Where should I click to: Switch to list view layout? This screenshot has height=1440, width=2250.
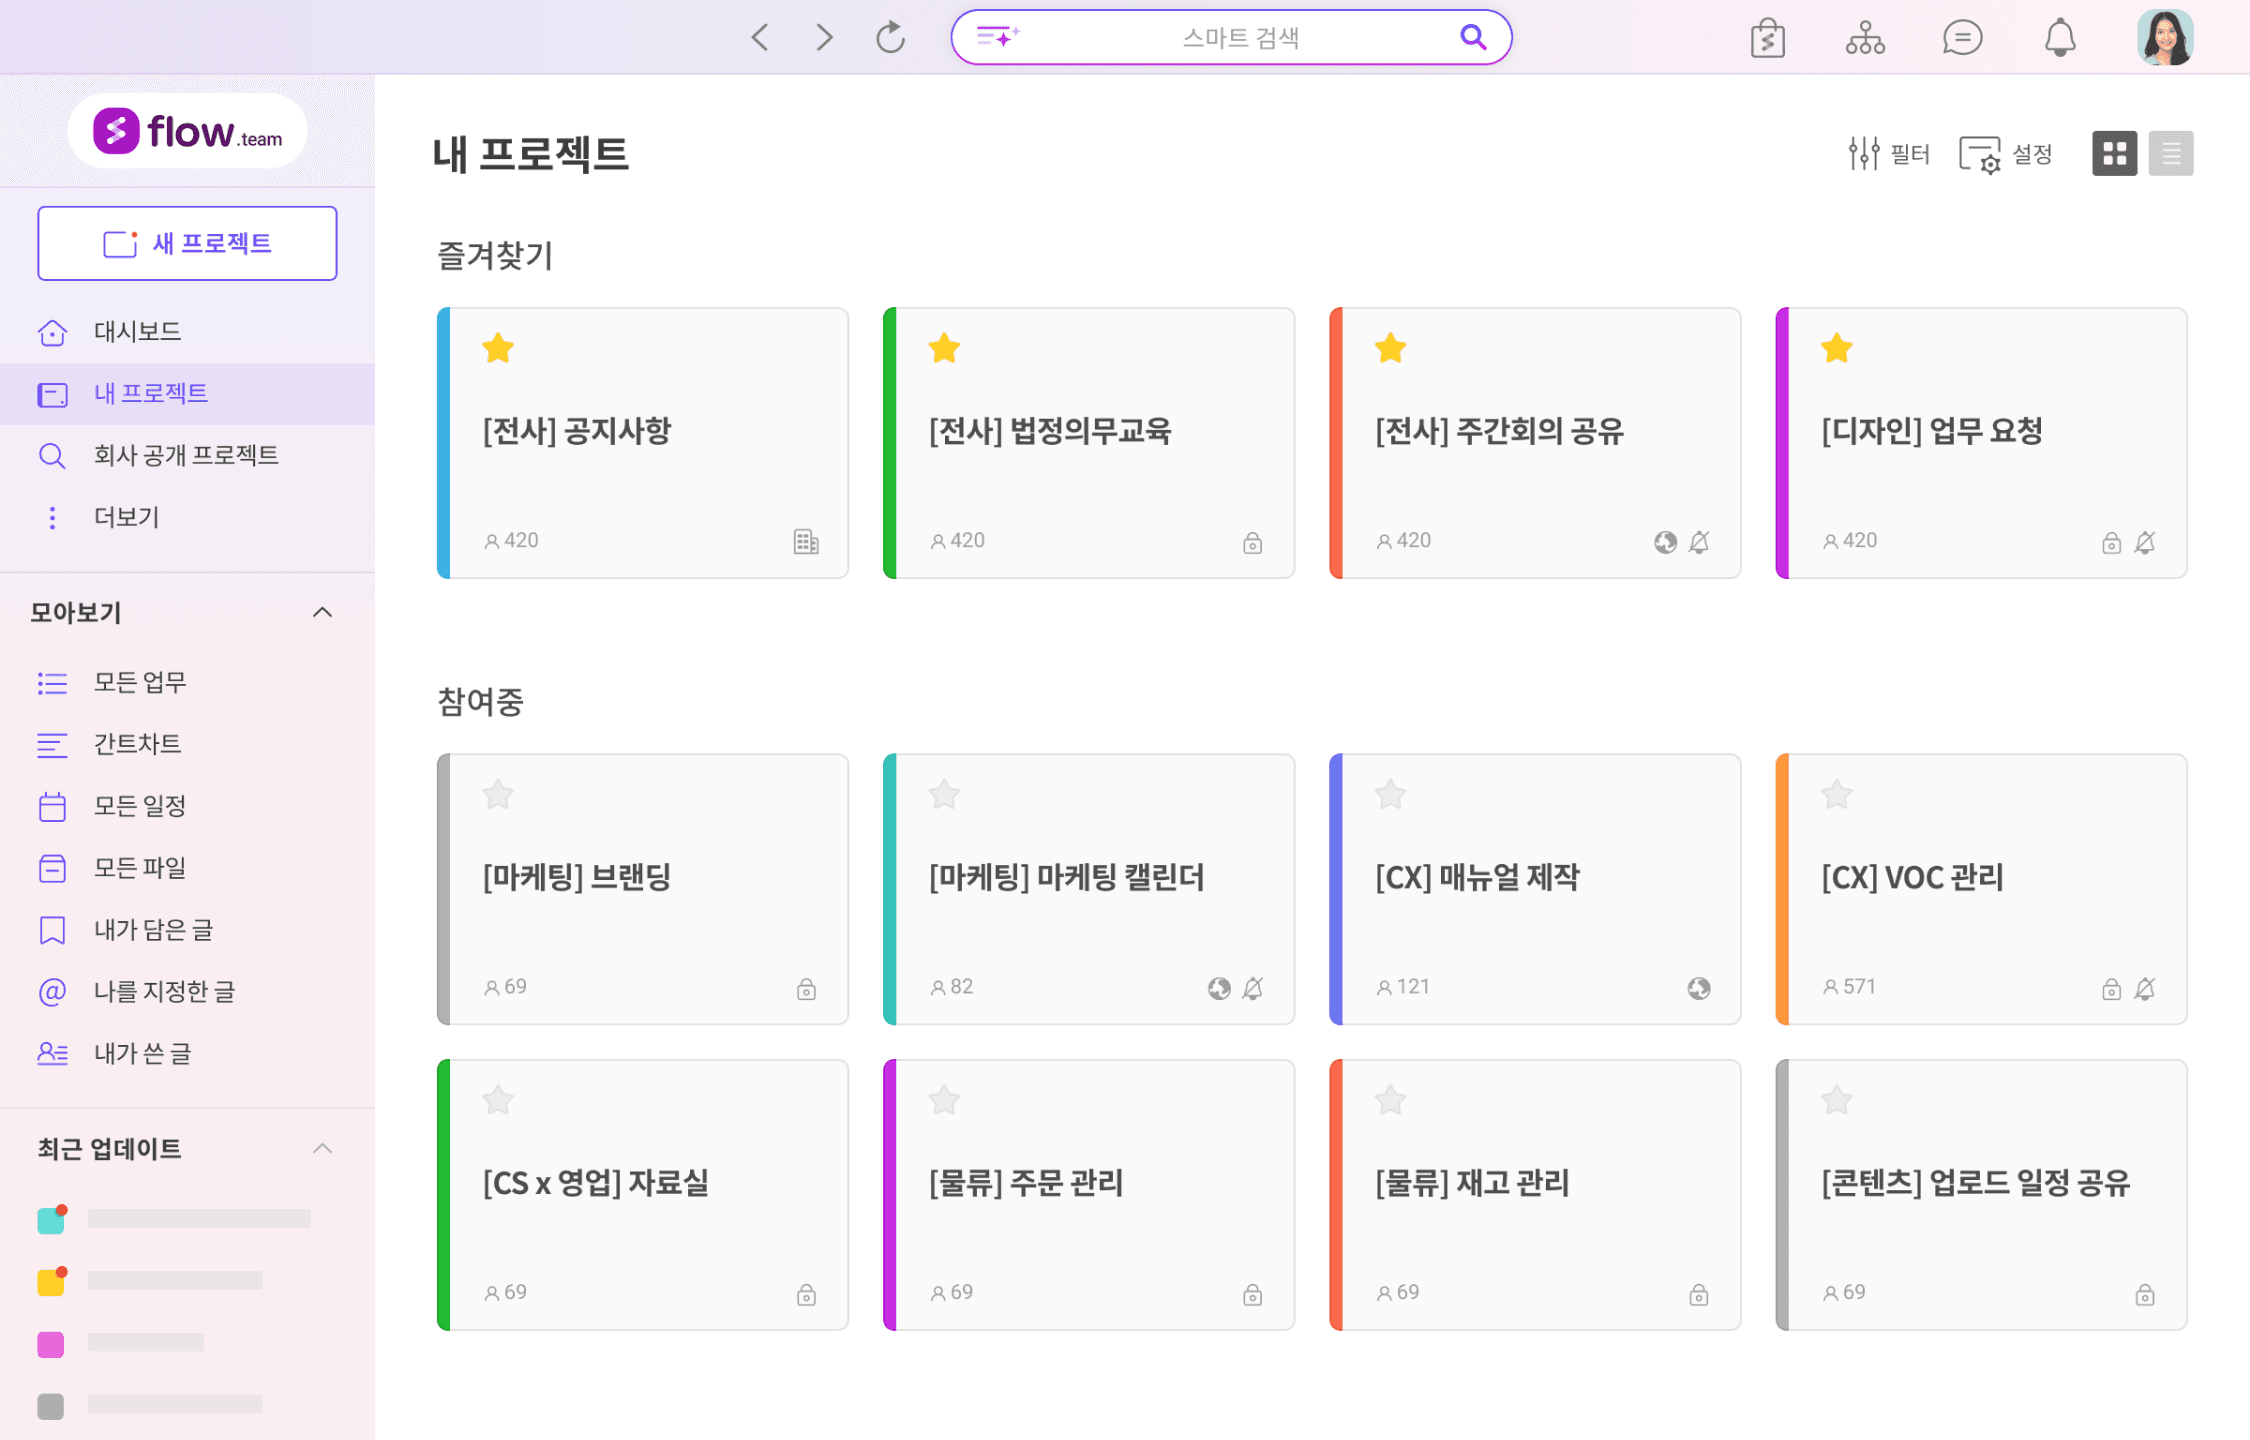(2170, 153)
